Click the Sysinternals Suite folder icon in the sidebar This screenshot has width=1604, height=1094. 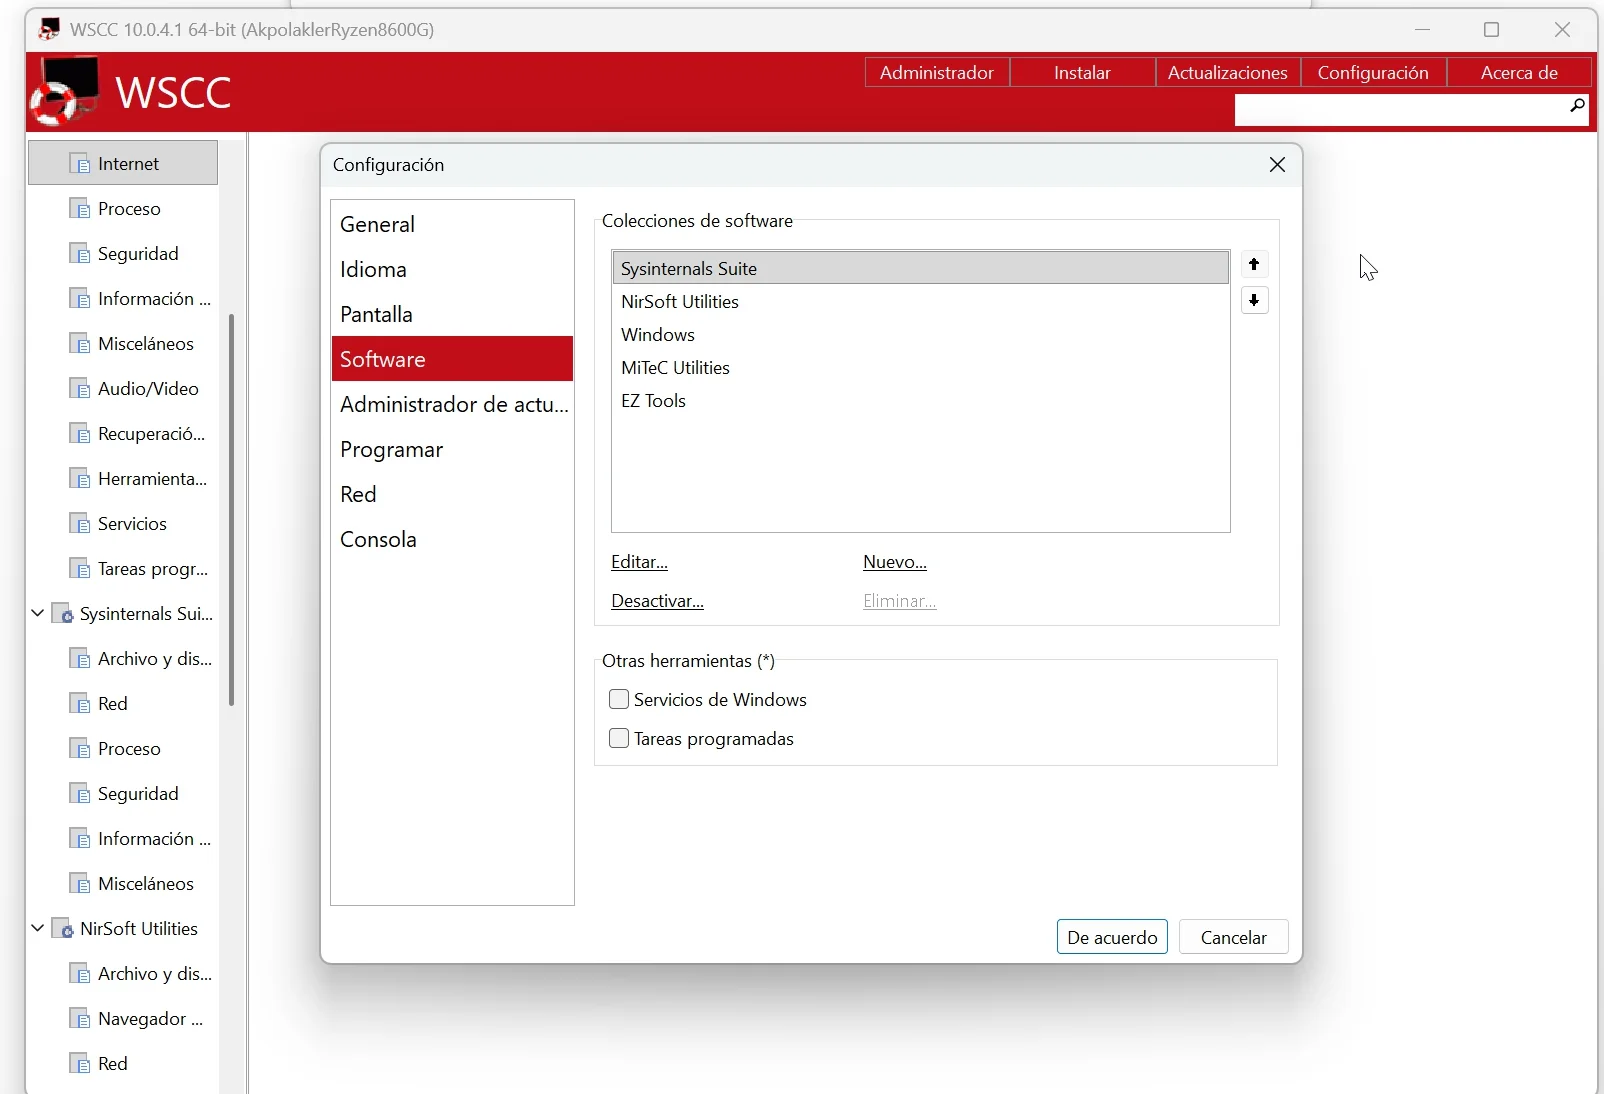coord(62,614)
